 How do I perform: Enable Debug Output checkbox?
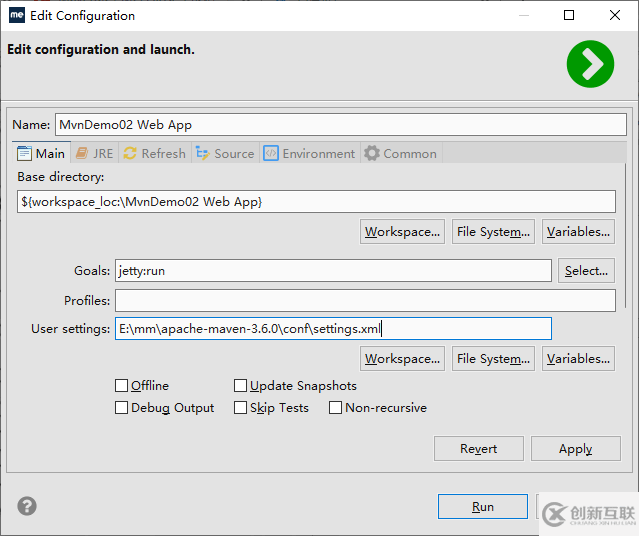(122, 407)
